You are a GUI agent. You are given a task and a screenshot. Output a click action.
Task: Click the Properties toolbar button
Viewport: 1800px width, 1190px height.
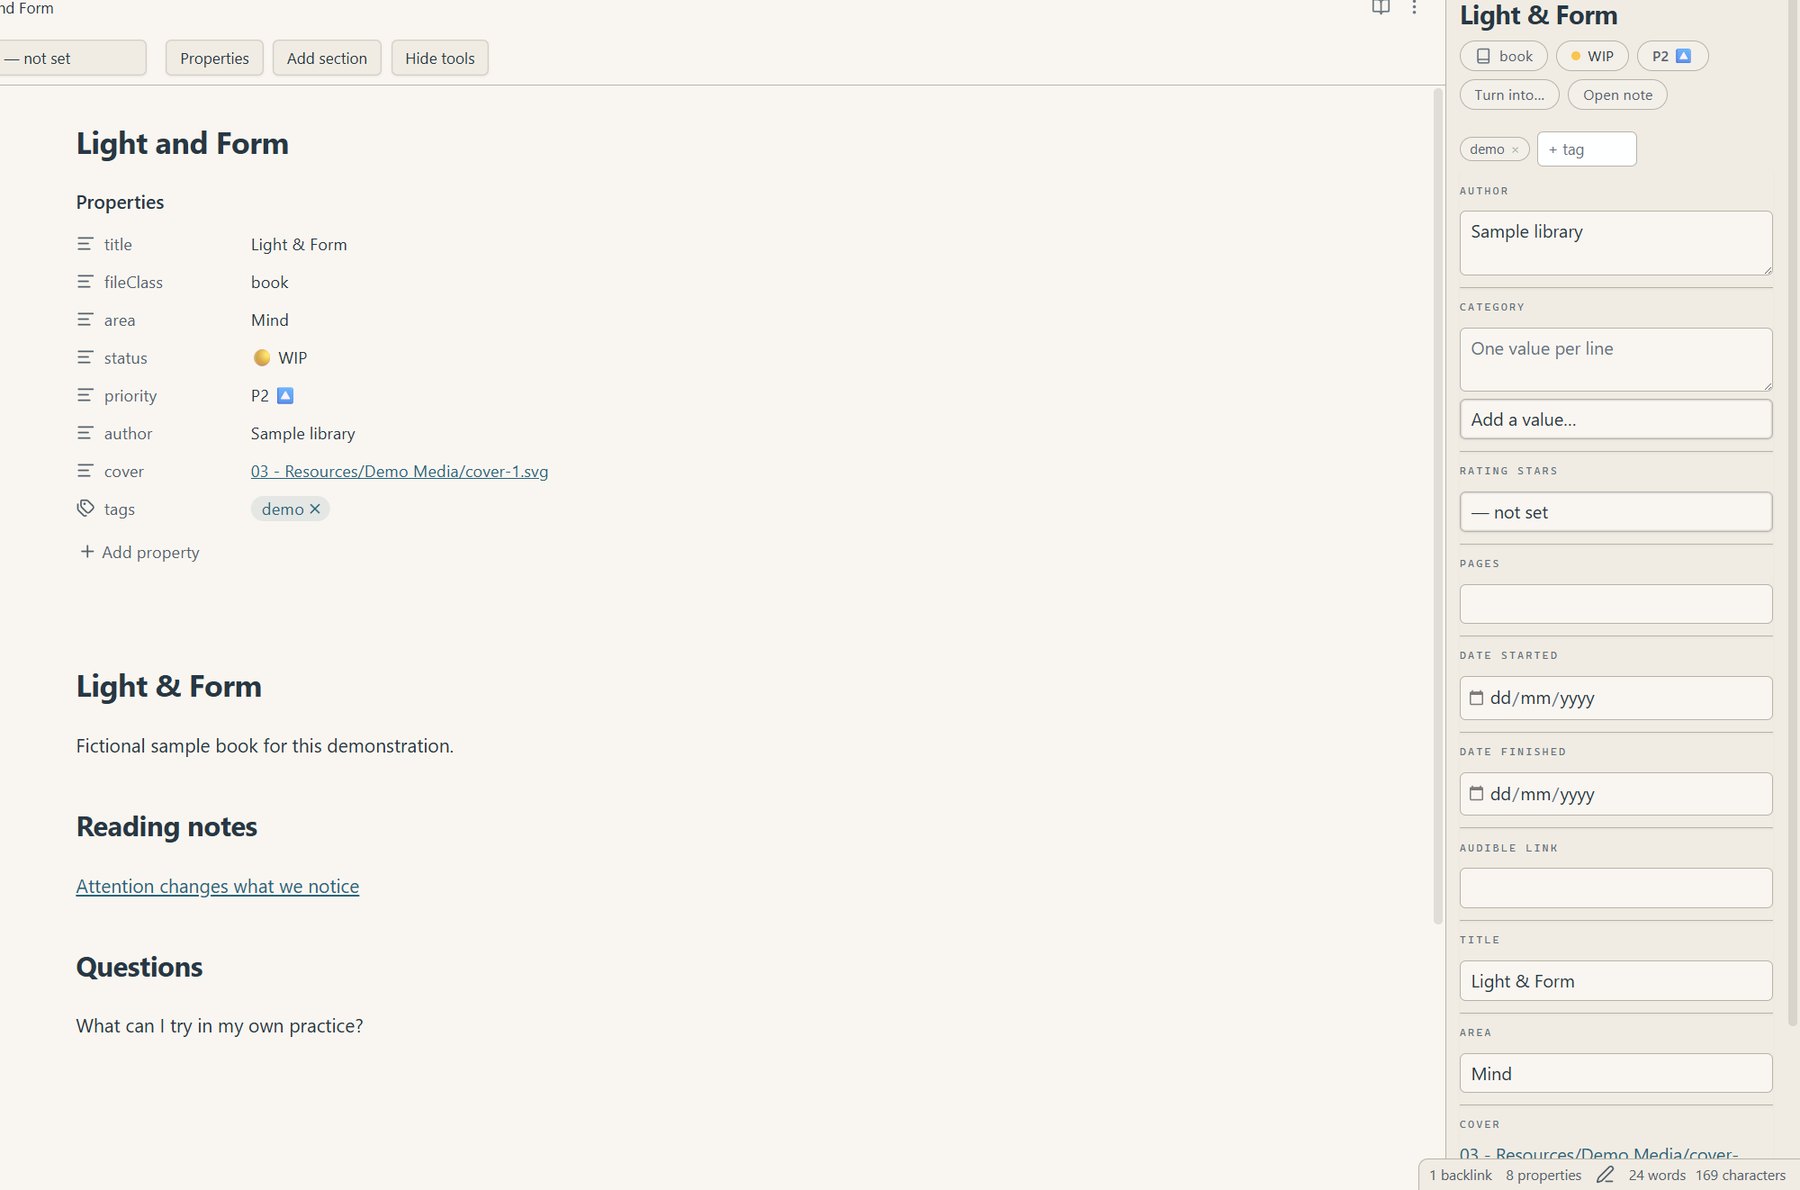point(214,58)
